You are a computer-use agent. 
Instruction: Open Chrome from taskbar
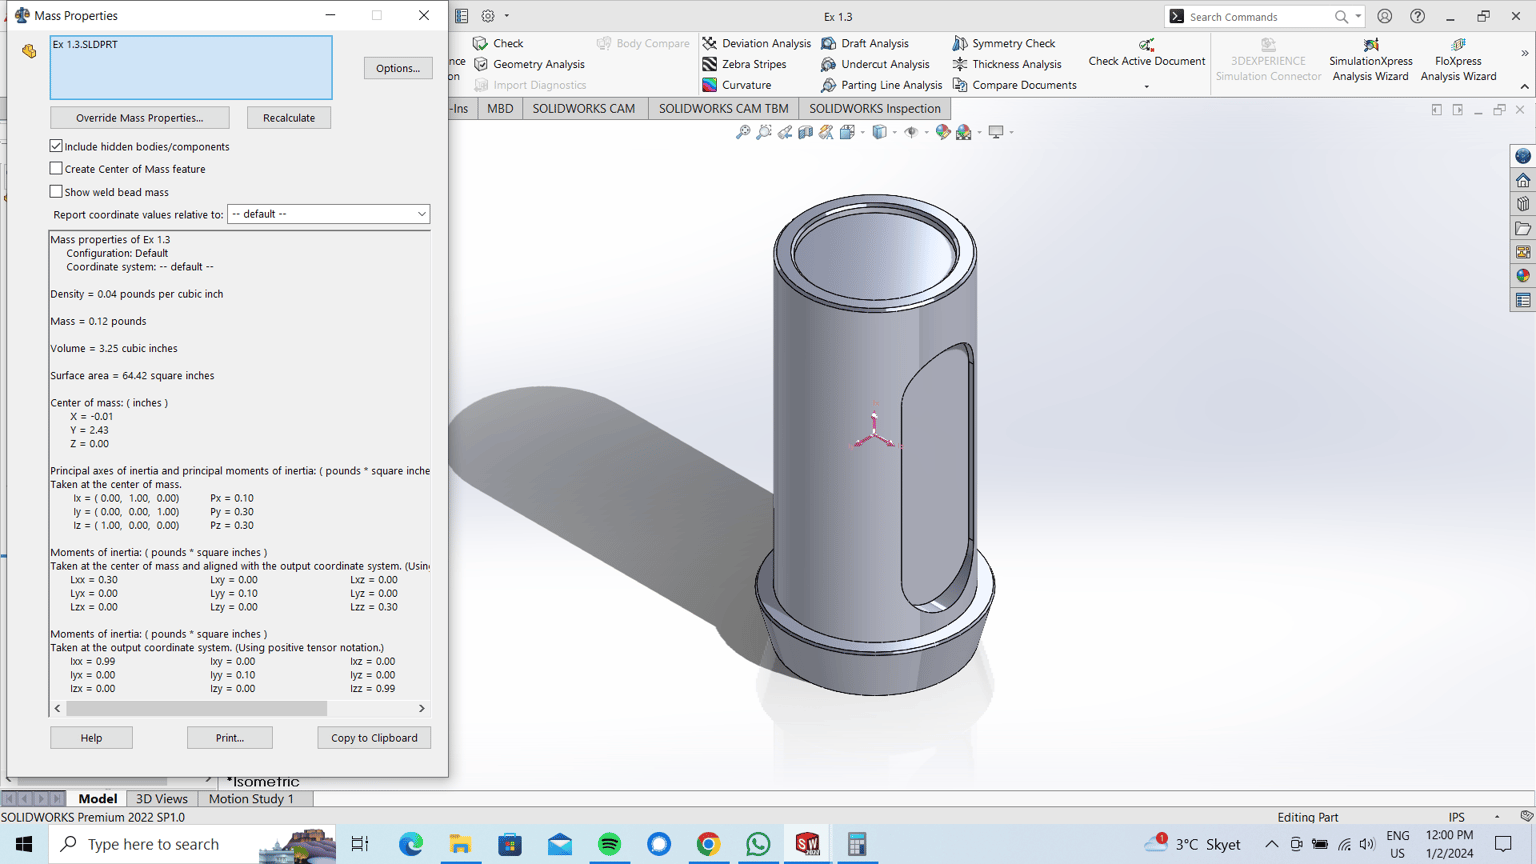[708, 844]
